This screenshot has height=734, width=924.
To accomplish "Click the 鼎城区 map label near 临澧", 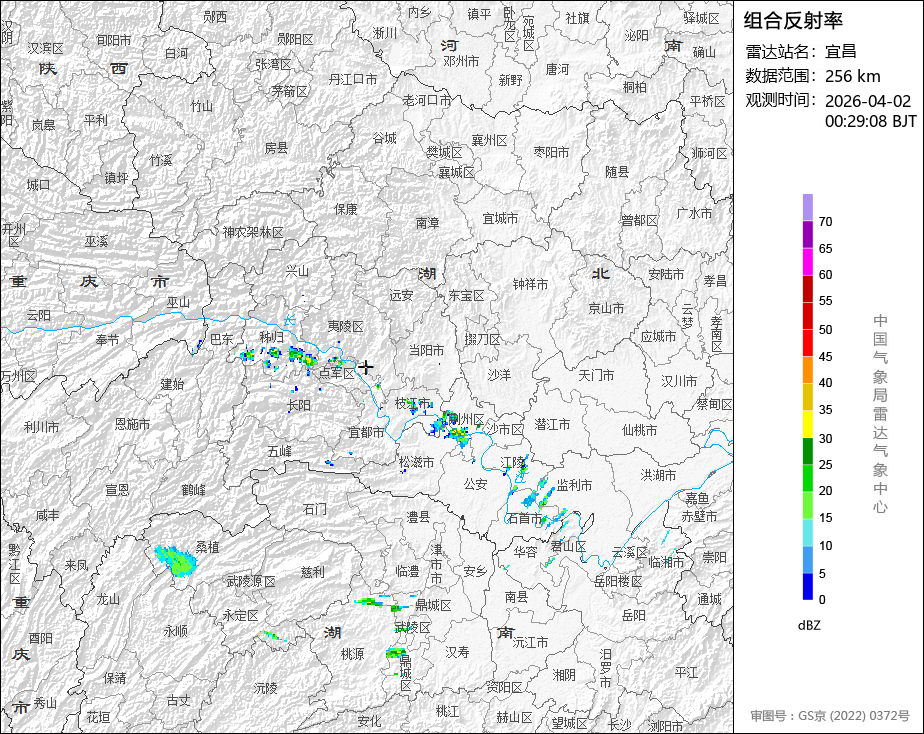I will pyautogui.click(x=433, y=605).
